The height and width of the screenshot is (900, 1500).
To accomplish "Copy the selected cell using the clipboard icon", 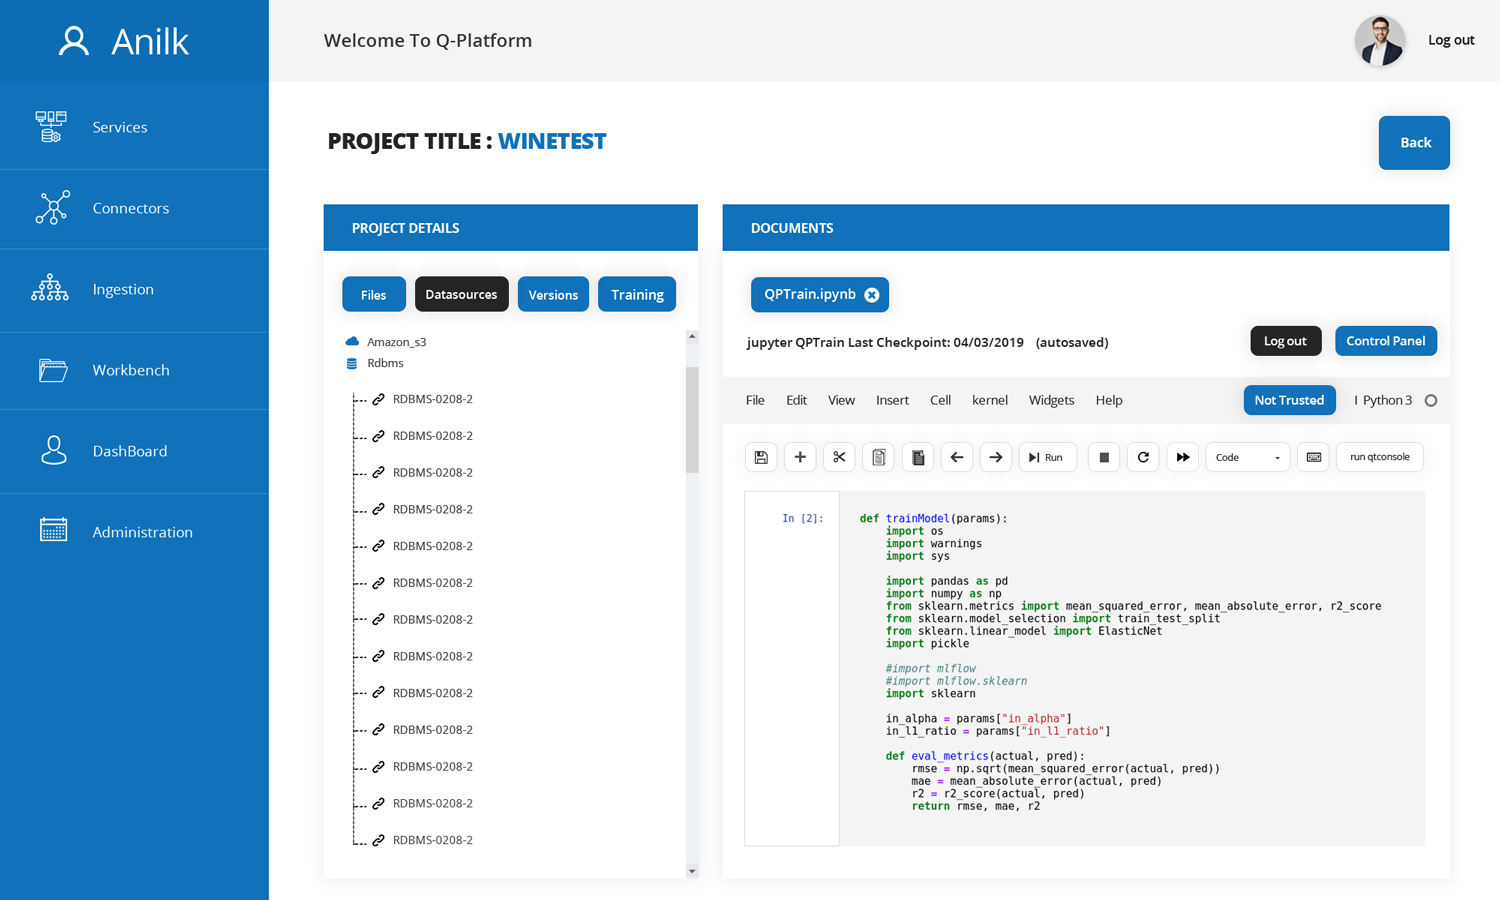I will [878, 457].
